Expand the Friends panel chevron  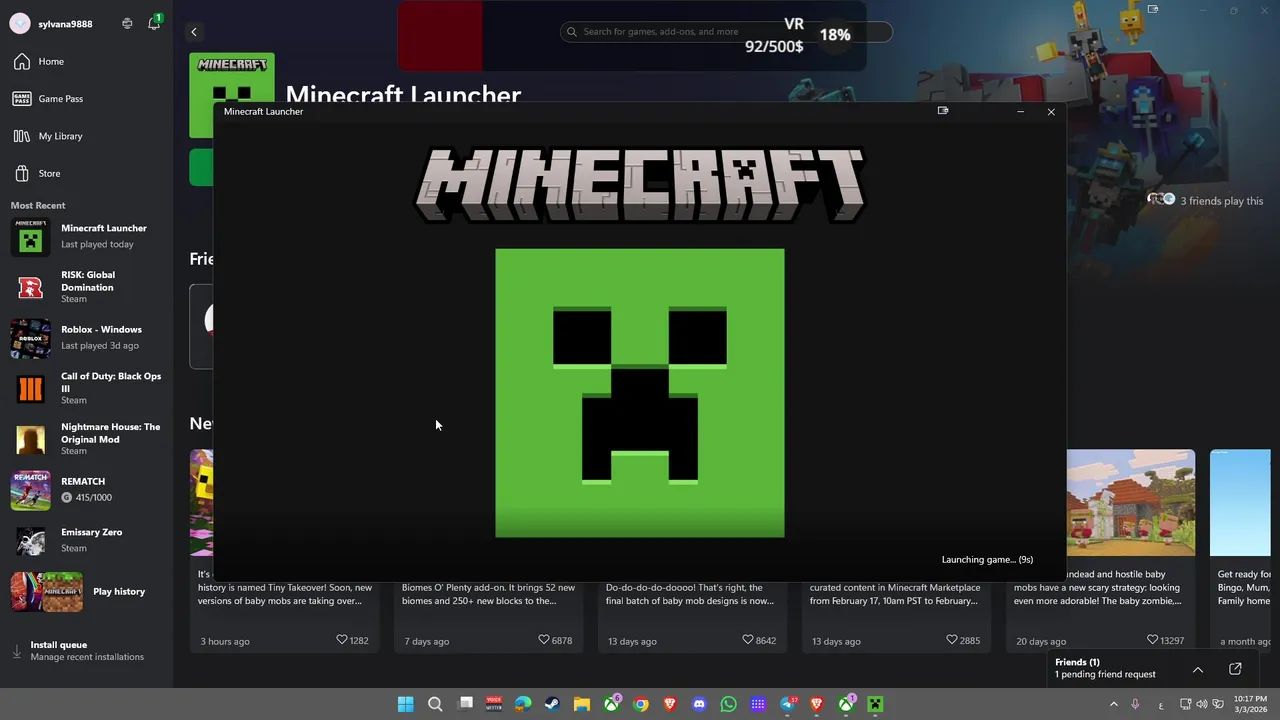click(1198, 669)
